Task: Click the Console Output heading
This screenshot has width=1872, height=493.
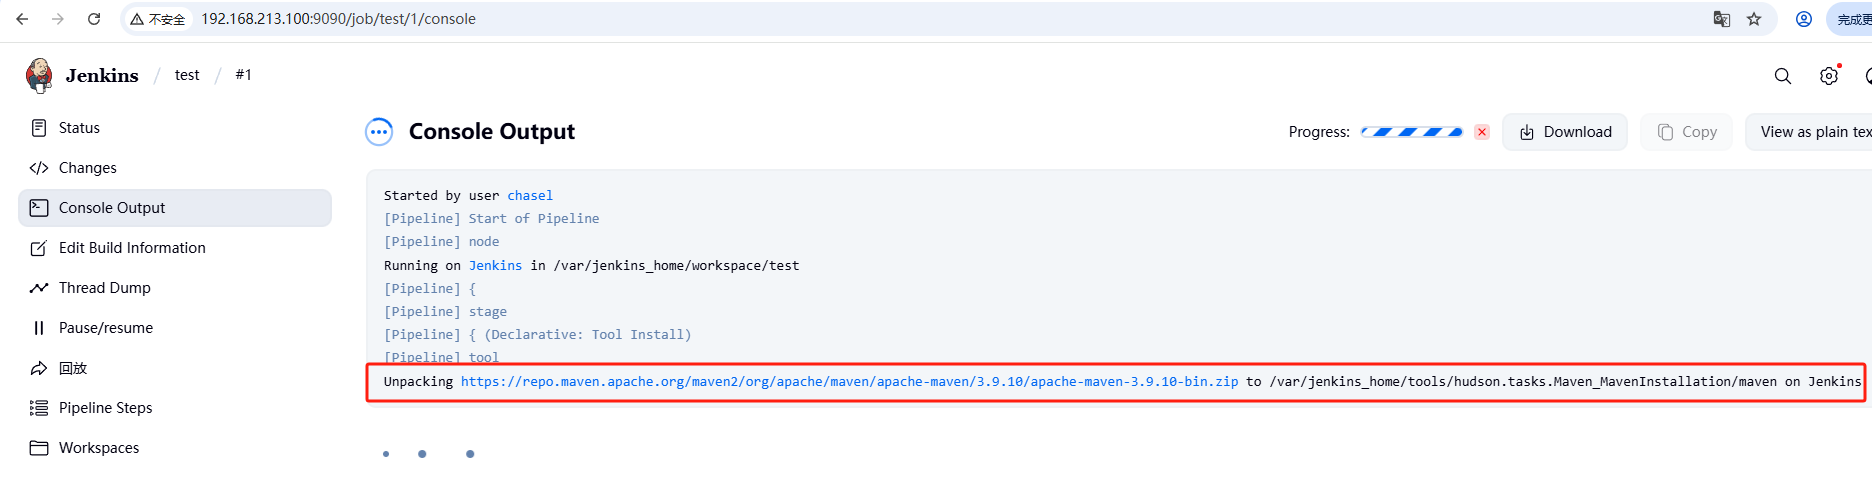Action: click(x=492, y=132)
